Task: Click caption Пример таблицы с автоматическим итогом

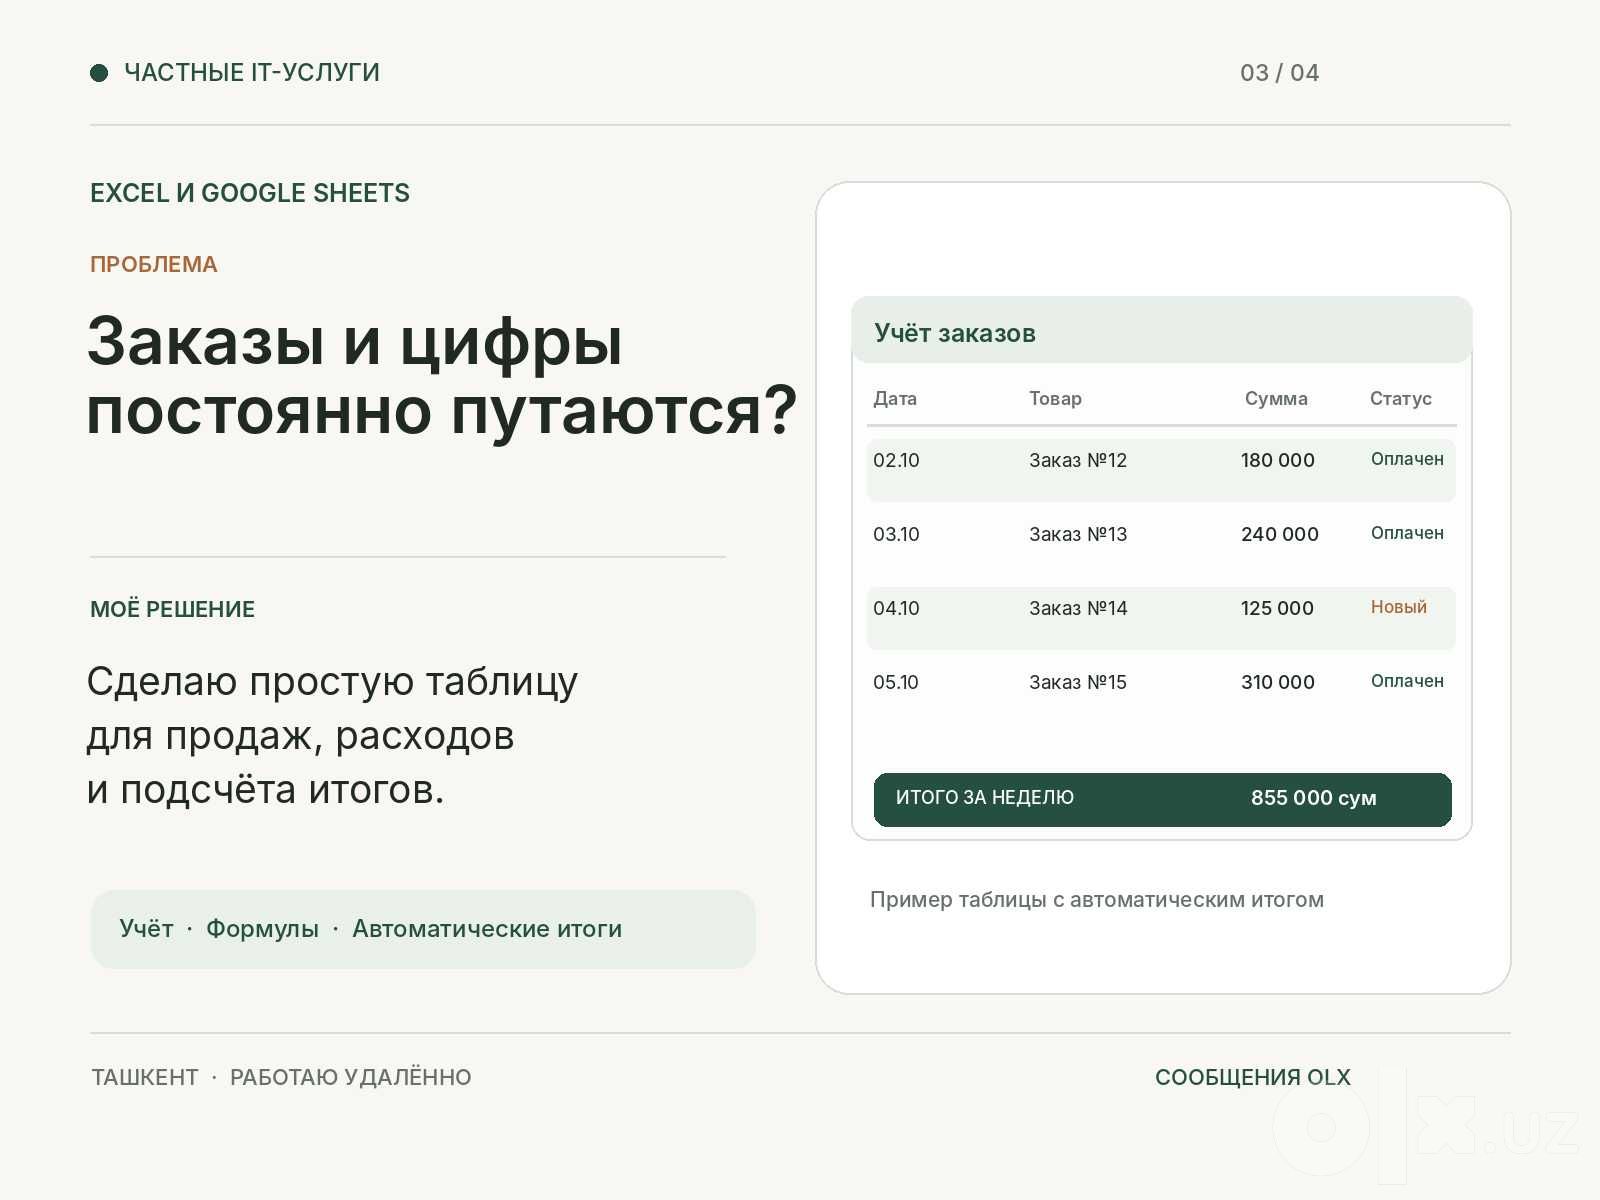Action: click(1097, 900)
